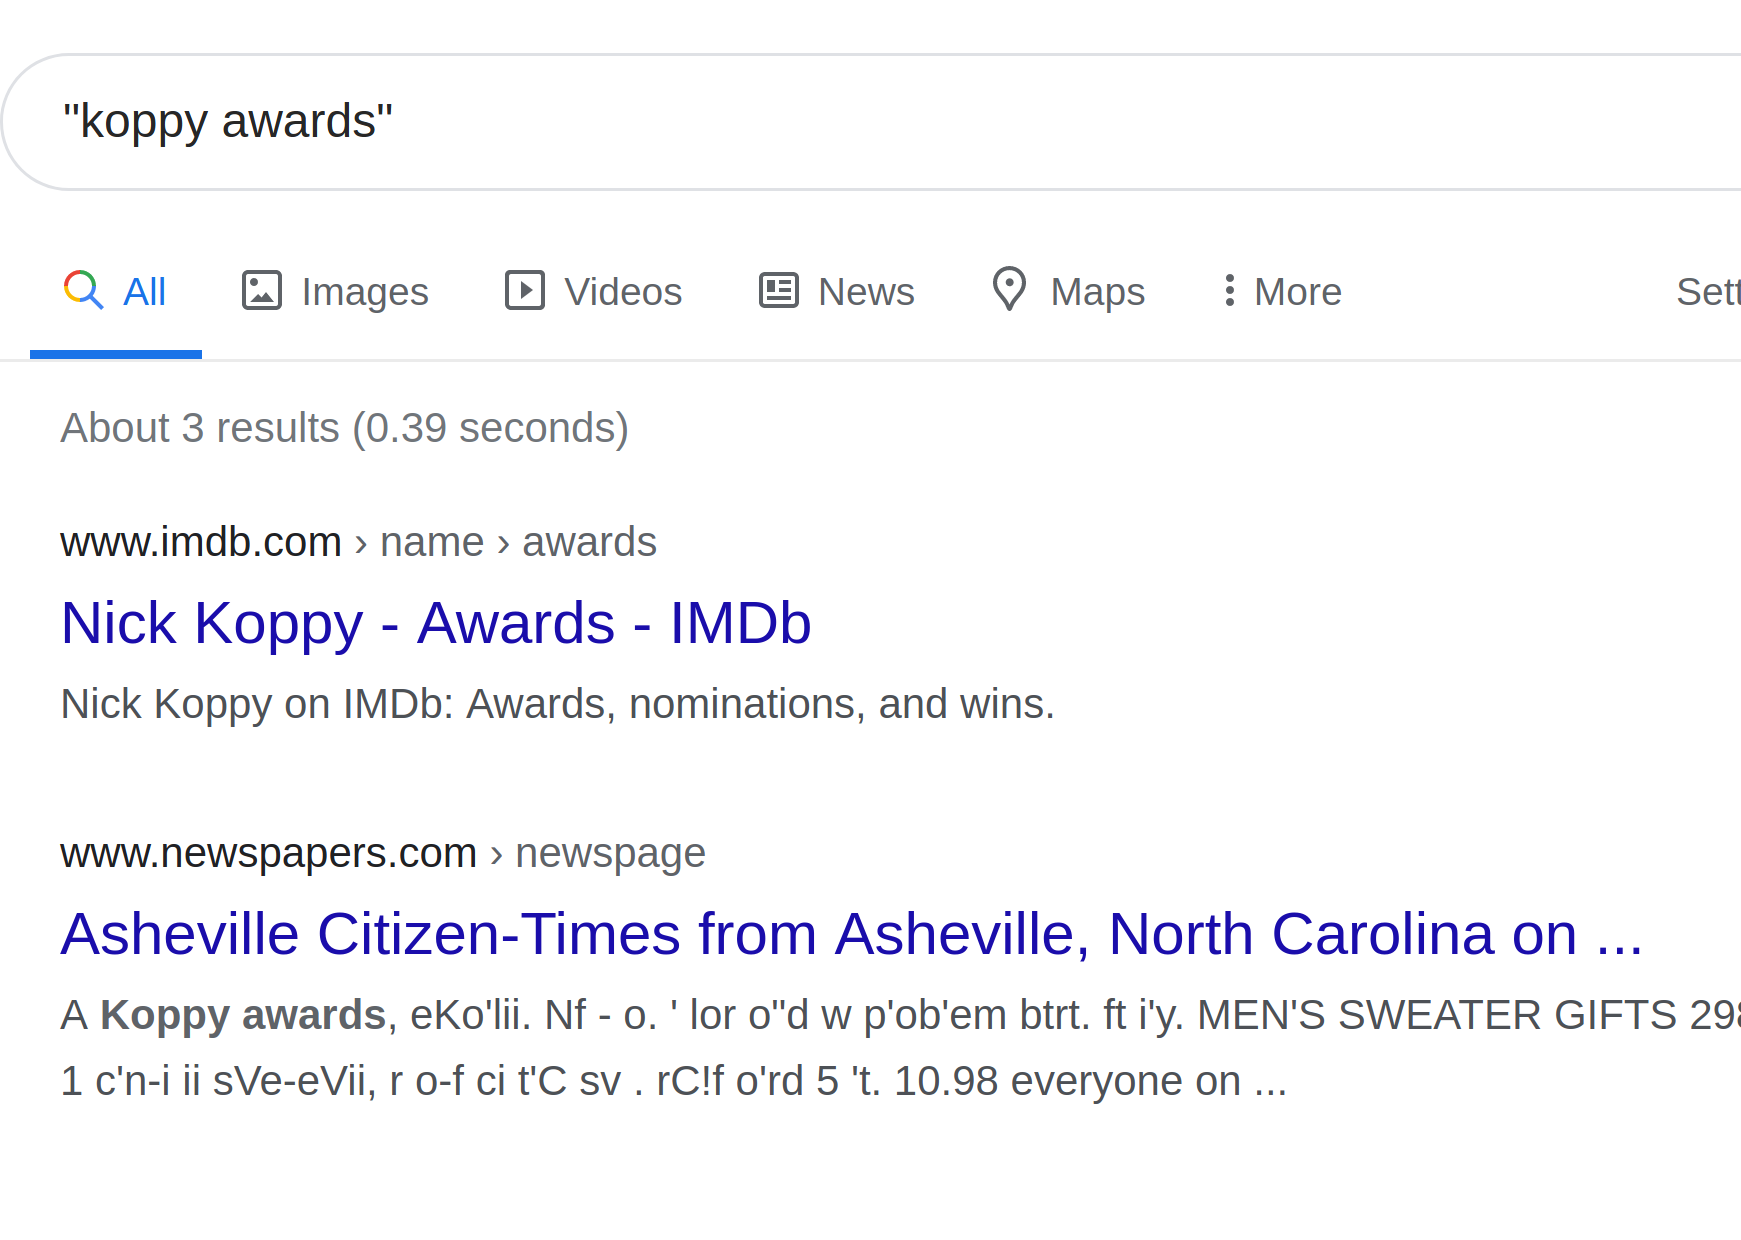The width and height of the screenshot is (1741, 1240).
Task: Open the More three-dots menu
Action: (1282, 291)
